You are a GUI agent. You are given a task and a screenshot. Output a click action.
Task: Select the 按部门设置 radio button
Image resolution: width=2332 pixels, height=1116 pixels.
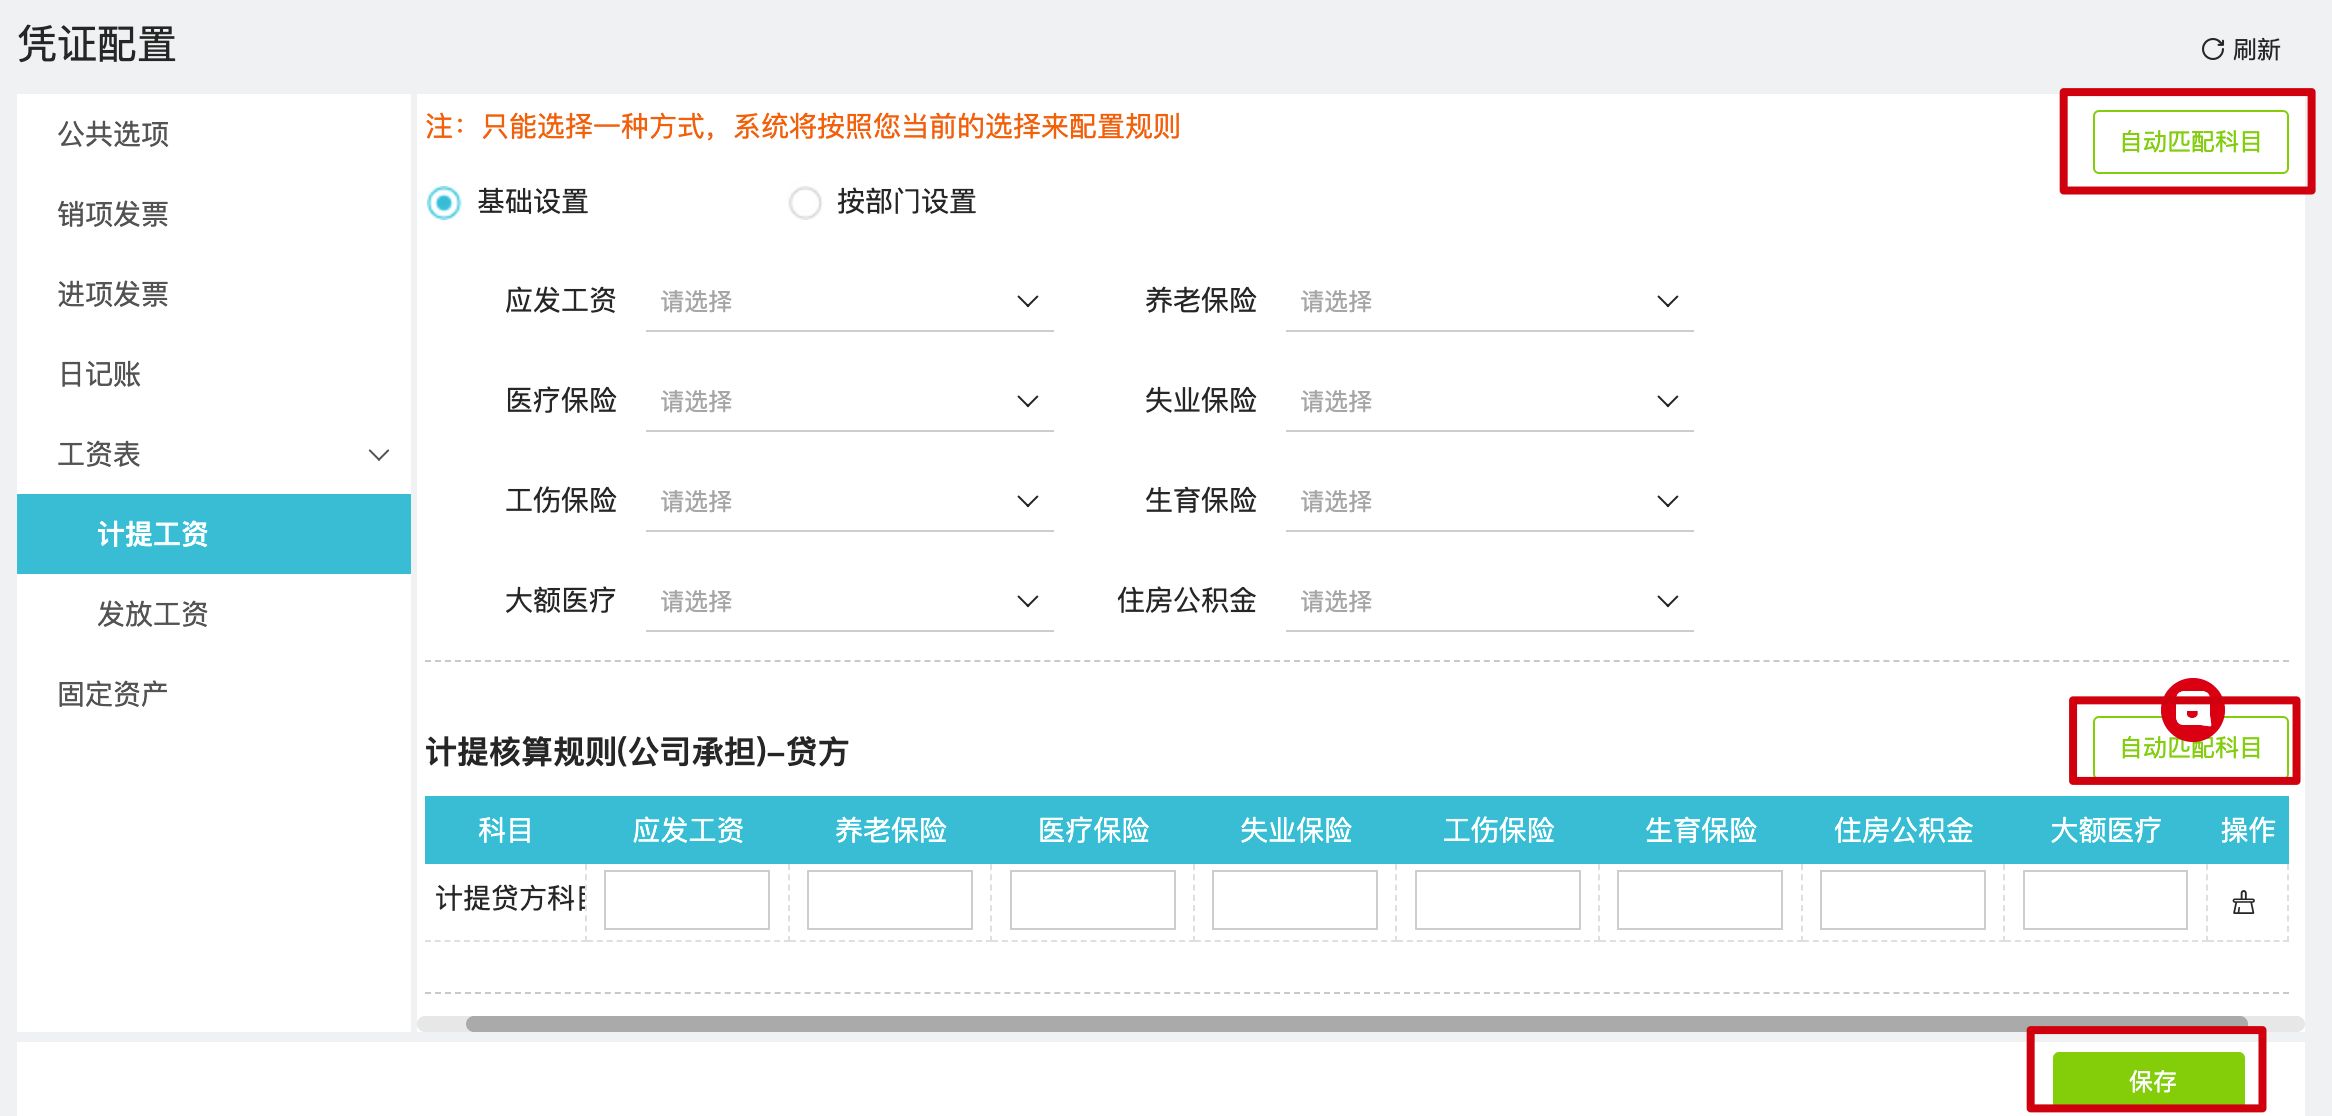click(x=805, y=203)
